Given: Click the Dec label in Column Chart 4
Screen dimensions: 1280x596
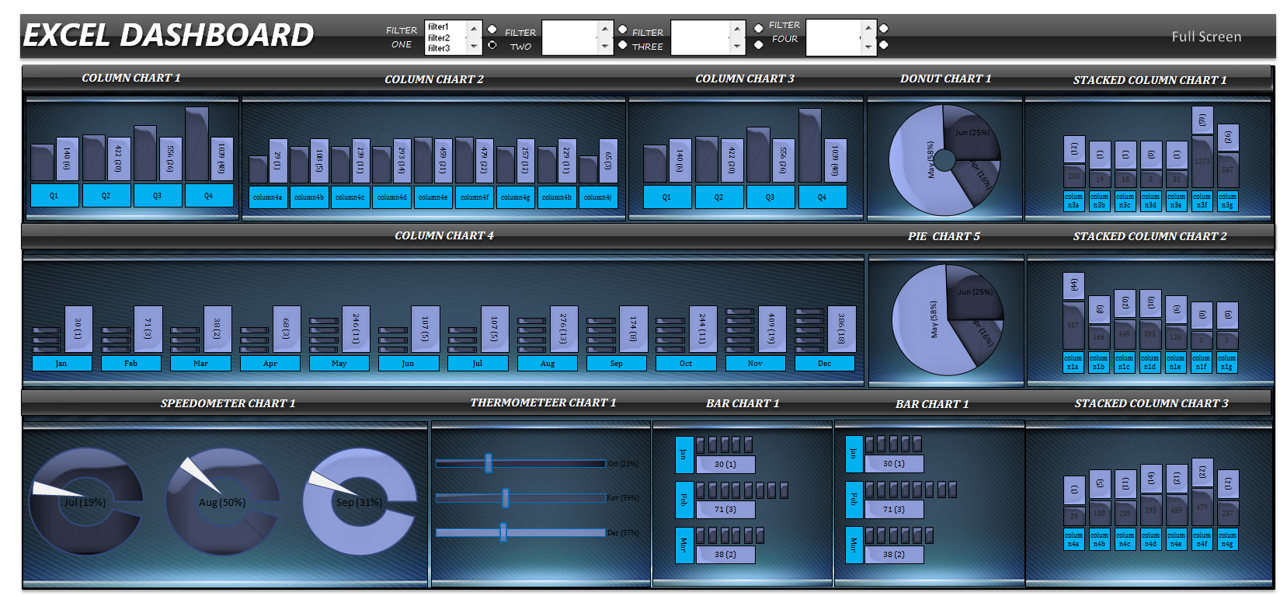Looking at the screenshot, I should pos(824,364).
